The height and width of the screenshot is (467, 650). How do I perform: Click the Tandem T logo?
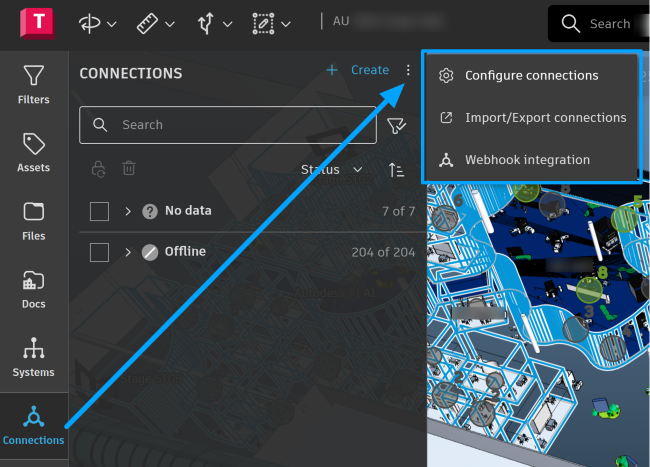(x=37, y=23)
